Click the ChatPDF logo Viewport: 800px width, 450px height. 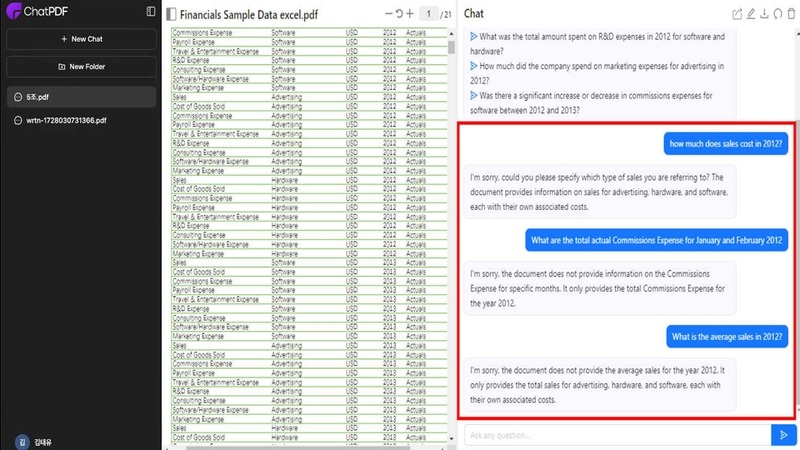(x=37, y=11)
